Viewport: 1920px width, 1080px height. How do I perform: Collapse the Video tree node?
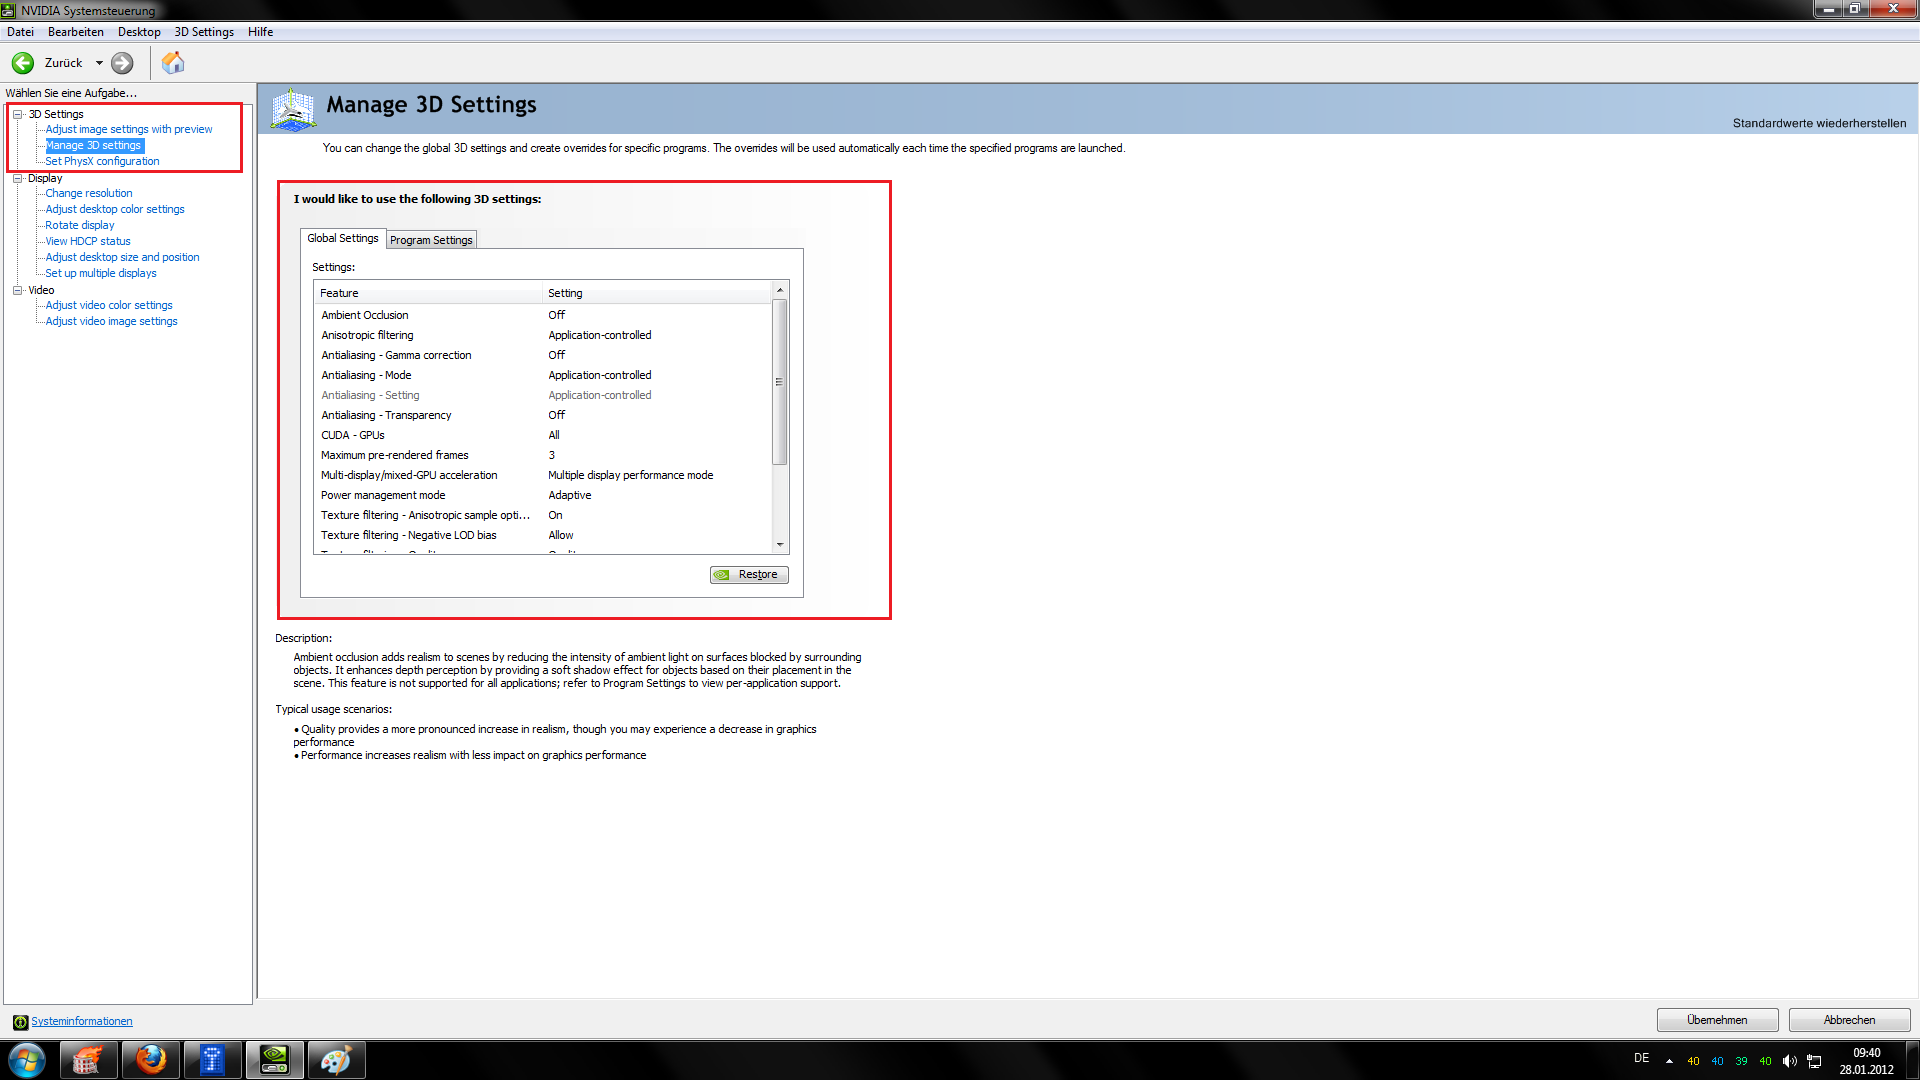coord(17,290)
